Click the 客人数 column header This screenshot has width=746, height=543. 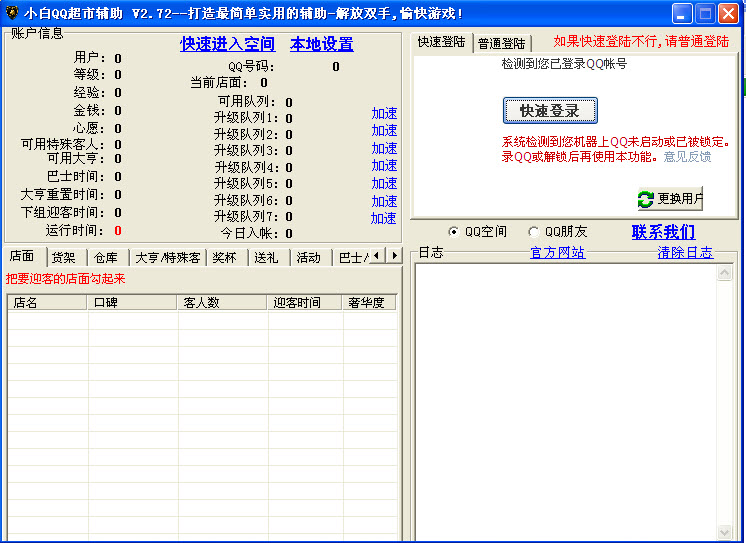point(200,302)
